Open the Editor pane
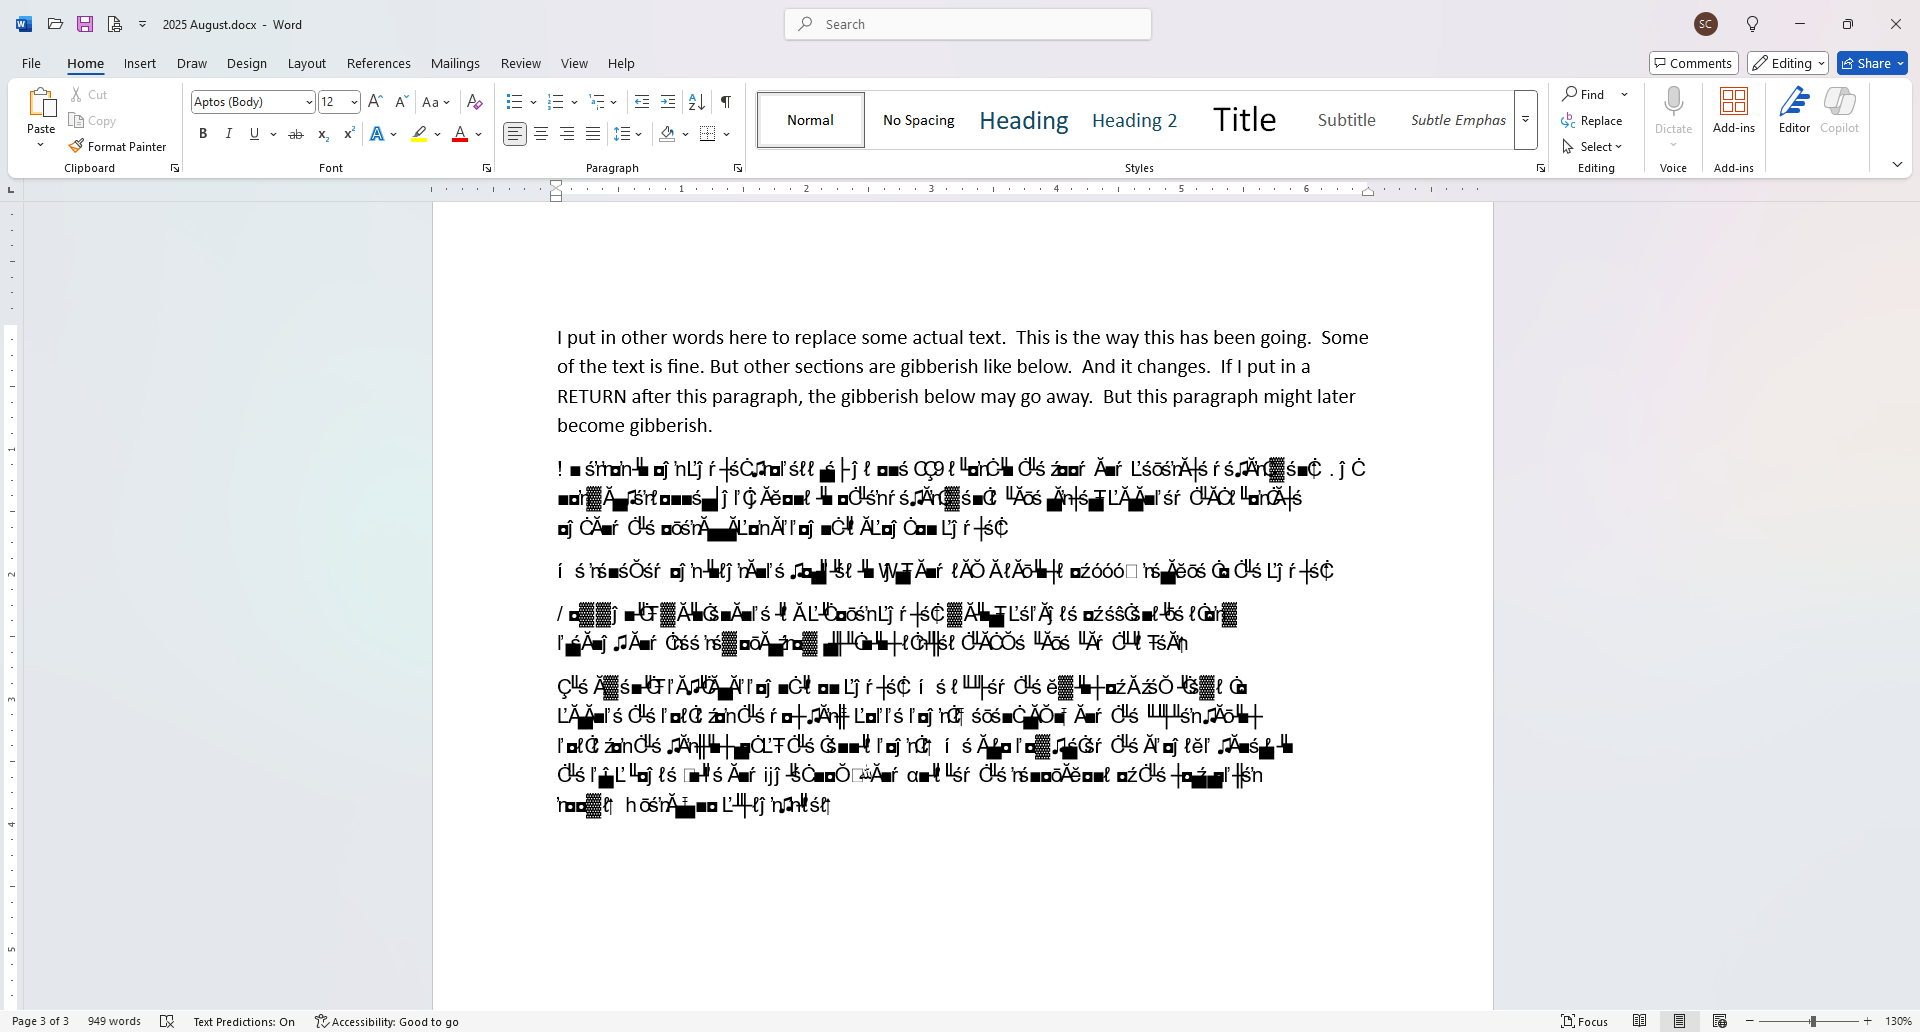The height and width of the screenshot is (1032, 1920). tap(1794, 110)
